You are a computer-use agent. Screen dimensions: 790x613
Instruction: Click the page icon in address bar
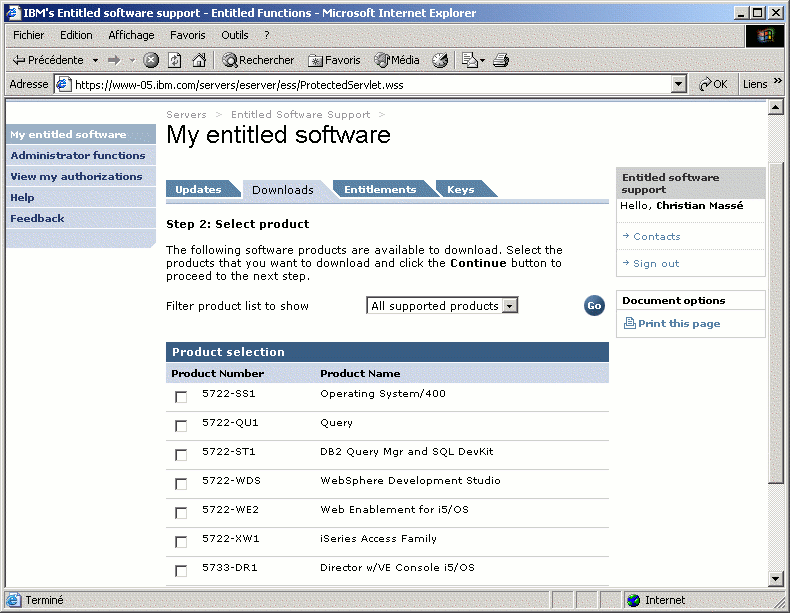coord(63,84)
